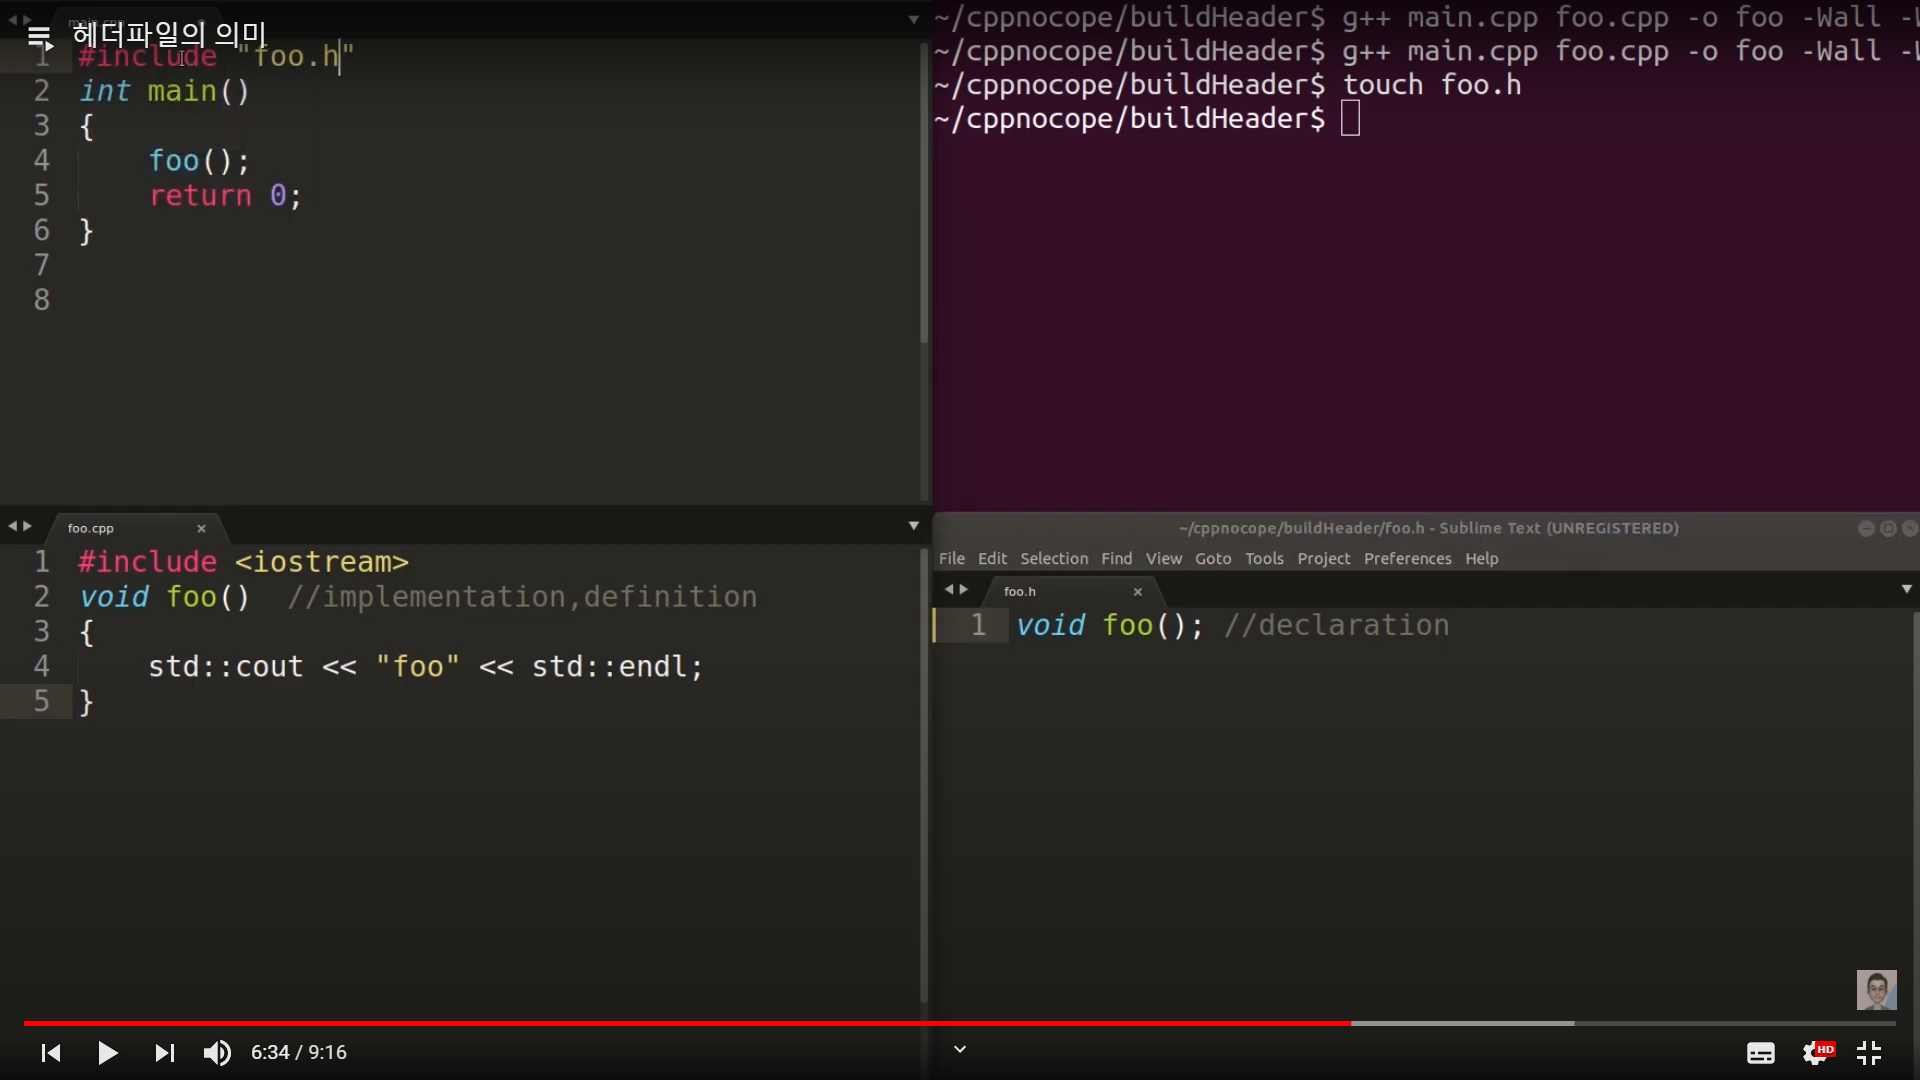1920x1080 pixels.
Task: Open the File menu in Sublime Text
Action: (x=951, y=558)
